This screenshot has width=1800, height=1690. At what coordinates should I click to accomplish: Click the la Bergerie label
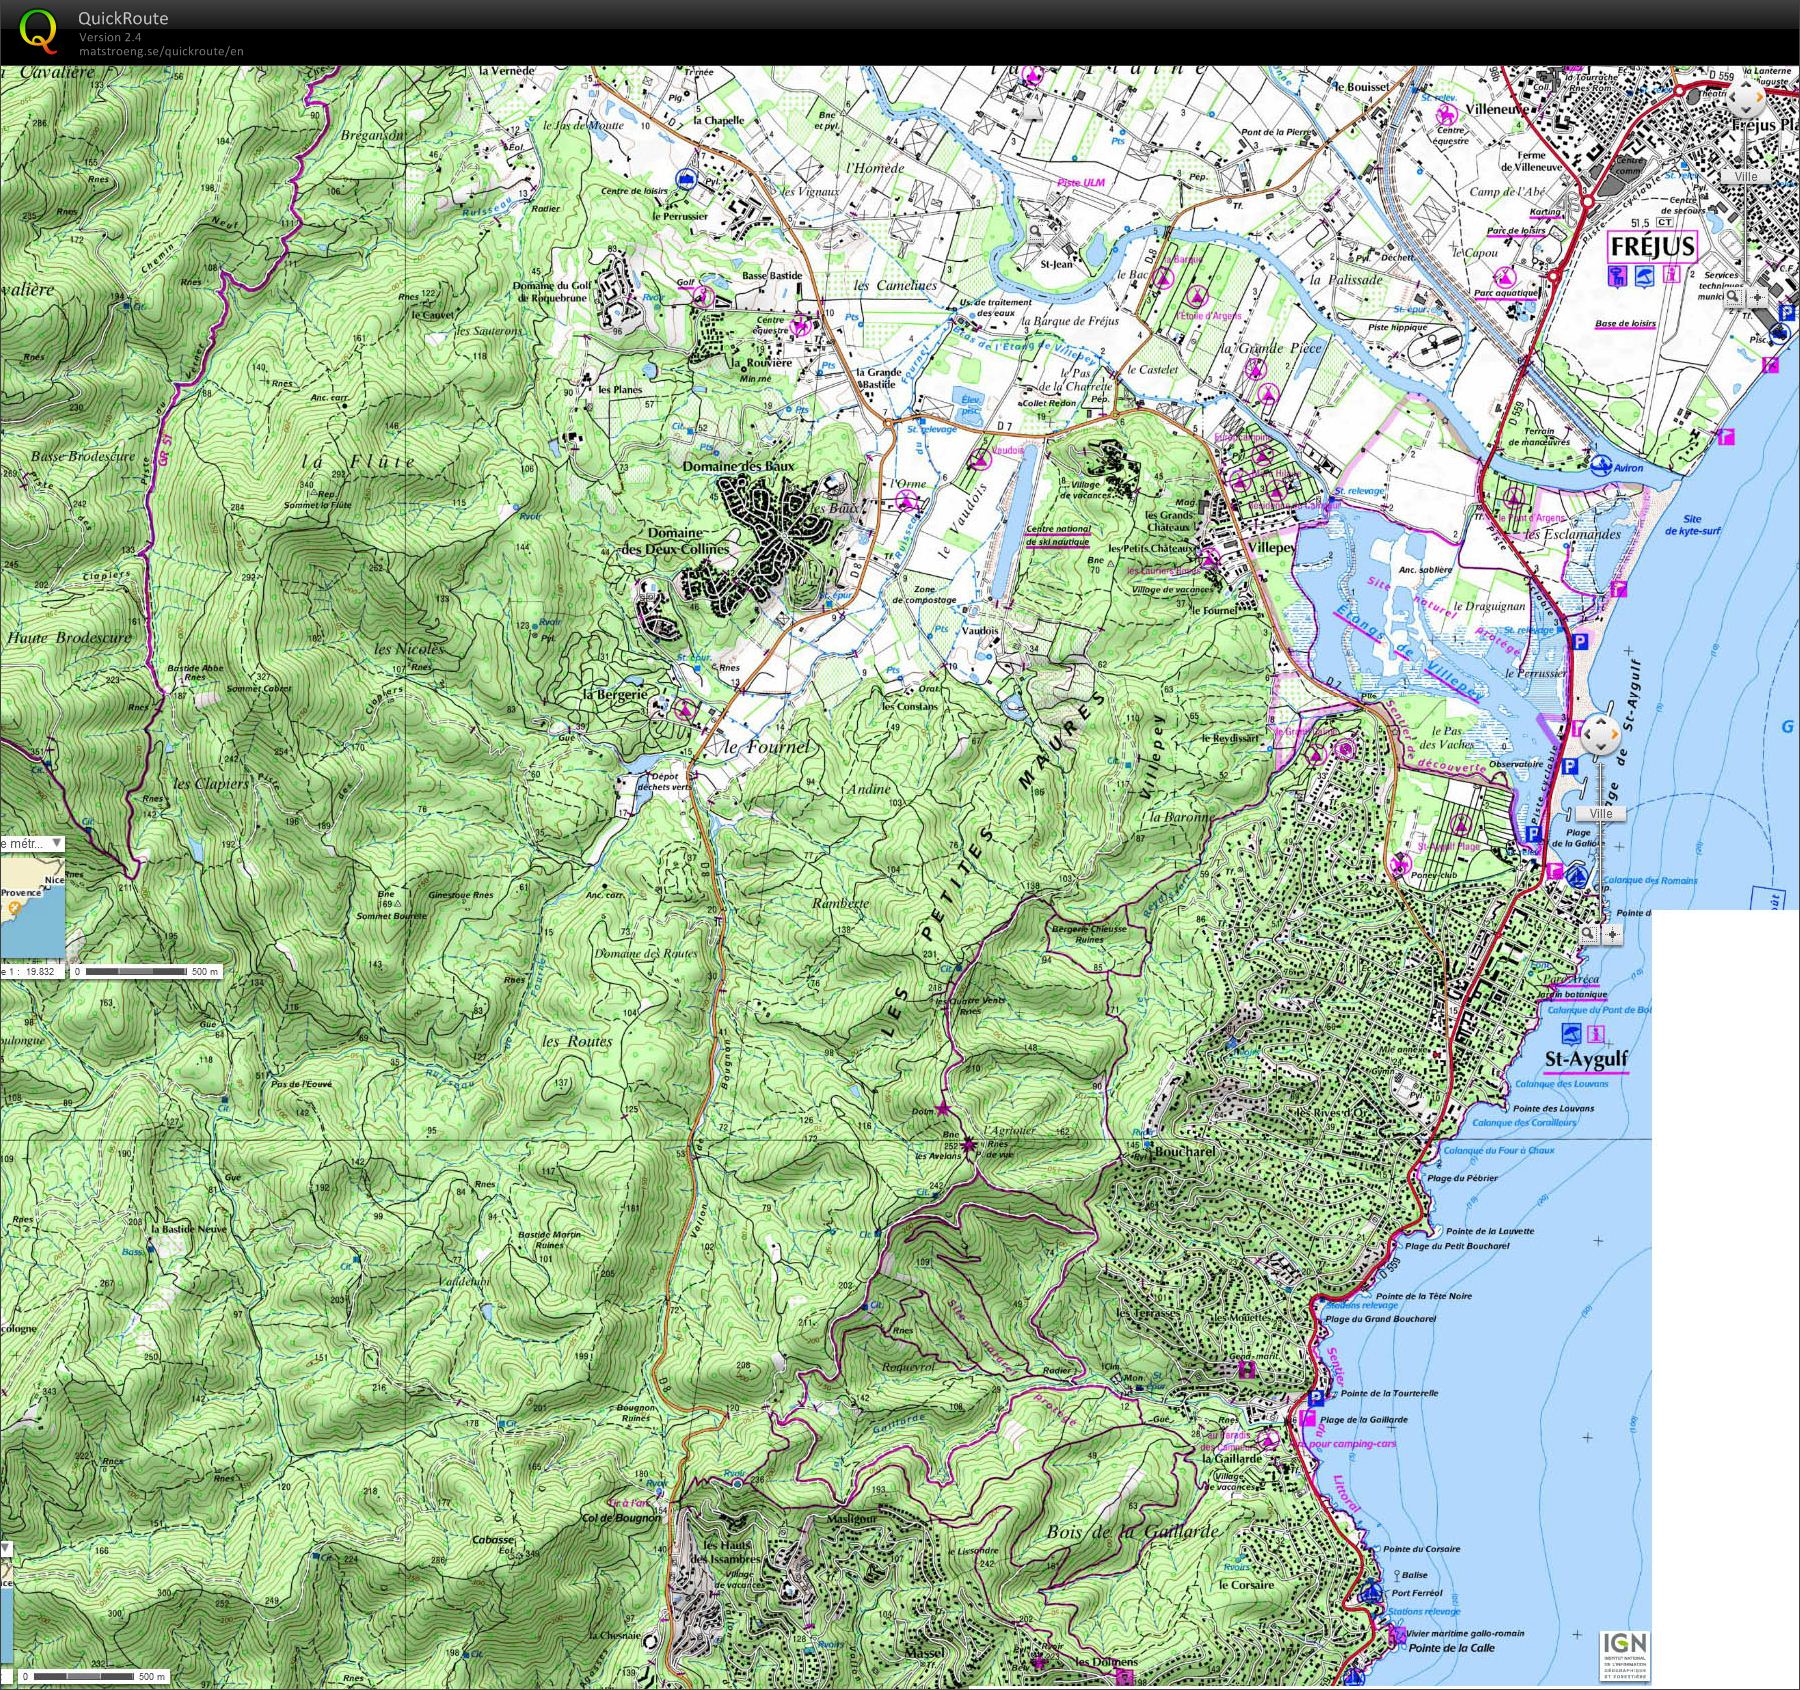(x=614, y=693)
